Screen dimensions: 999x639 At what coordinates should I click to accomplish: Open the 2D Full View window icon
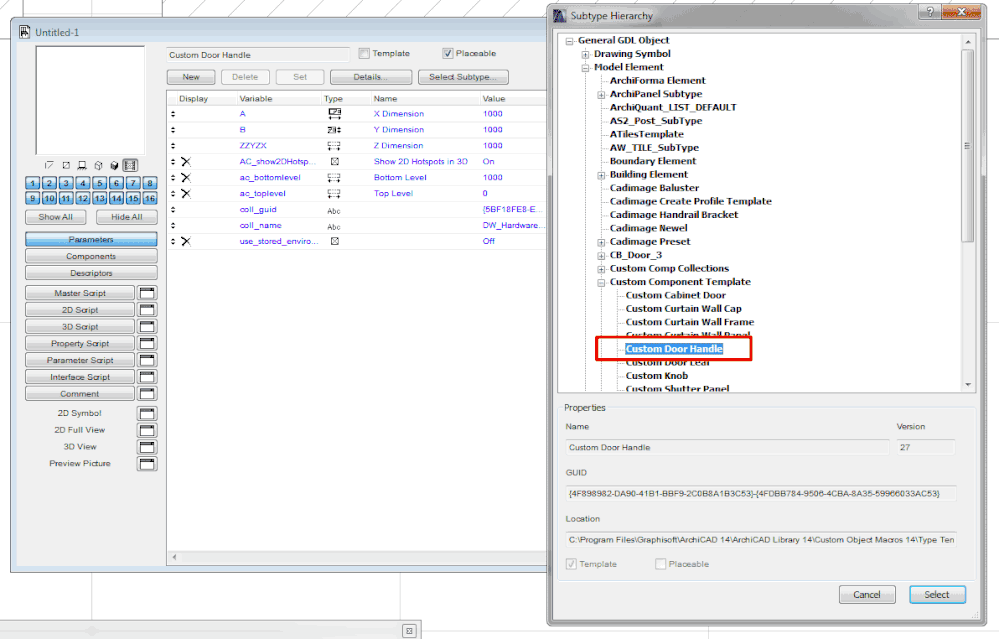[x=147, y=430]
